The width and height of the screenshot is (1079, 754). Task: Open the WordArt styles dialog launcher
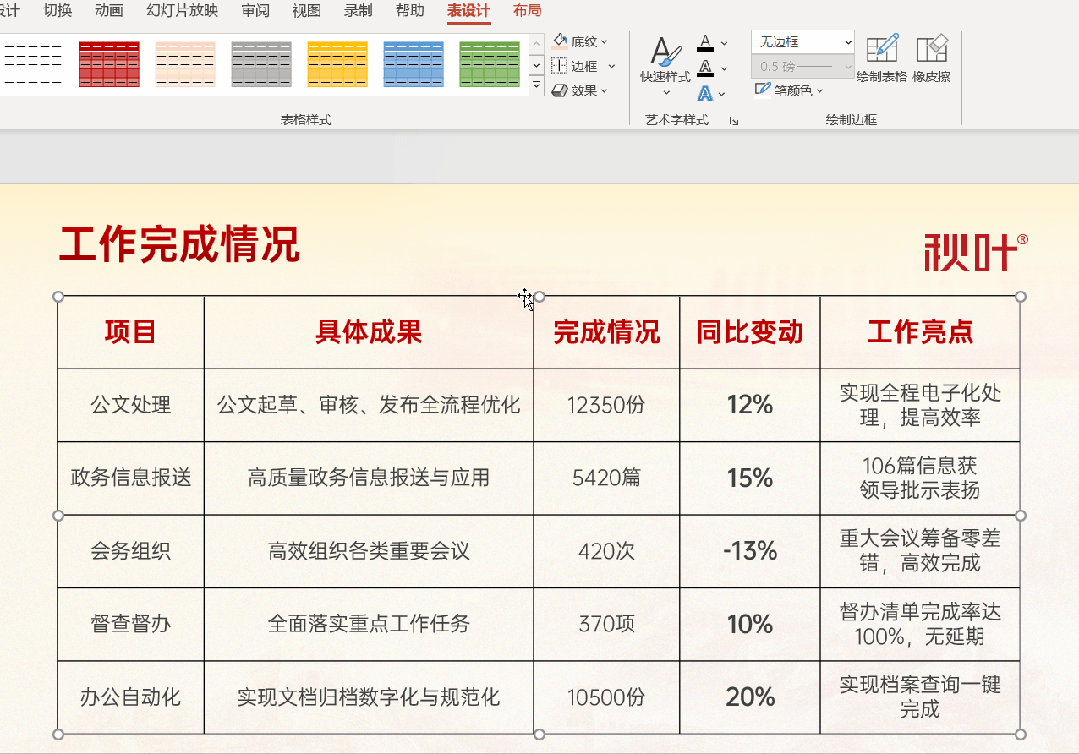[733, 120]
